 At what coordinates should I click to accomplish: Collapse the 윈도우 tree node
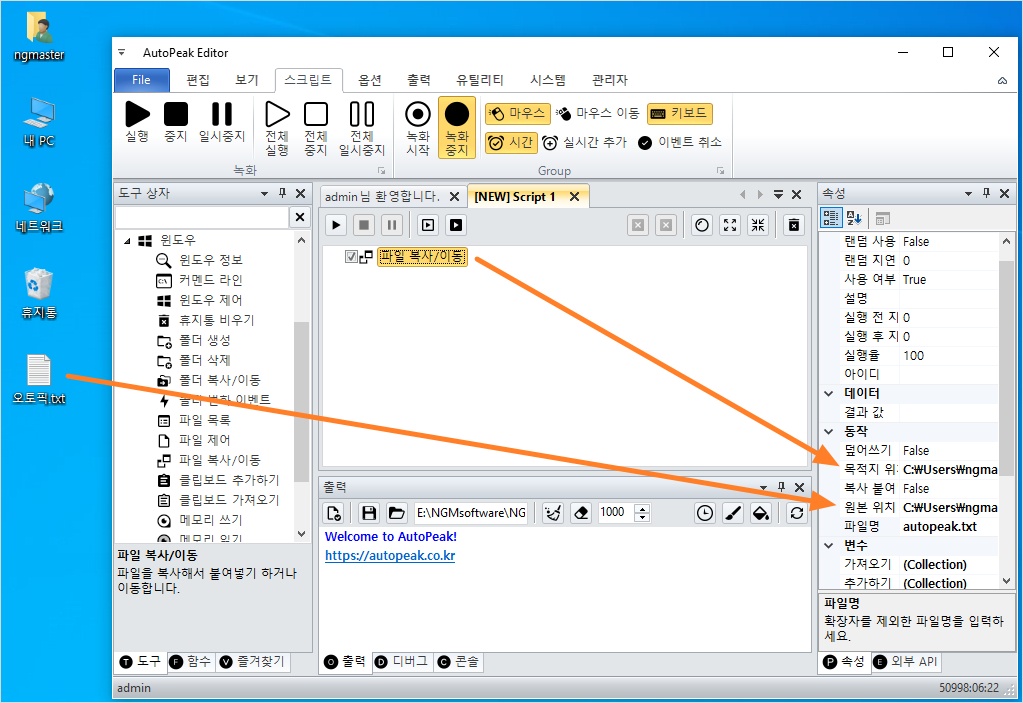(x=127, y=241)
